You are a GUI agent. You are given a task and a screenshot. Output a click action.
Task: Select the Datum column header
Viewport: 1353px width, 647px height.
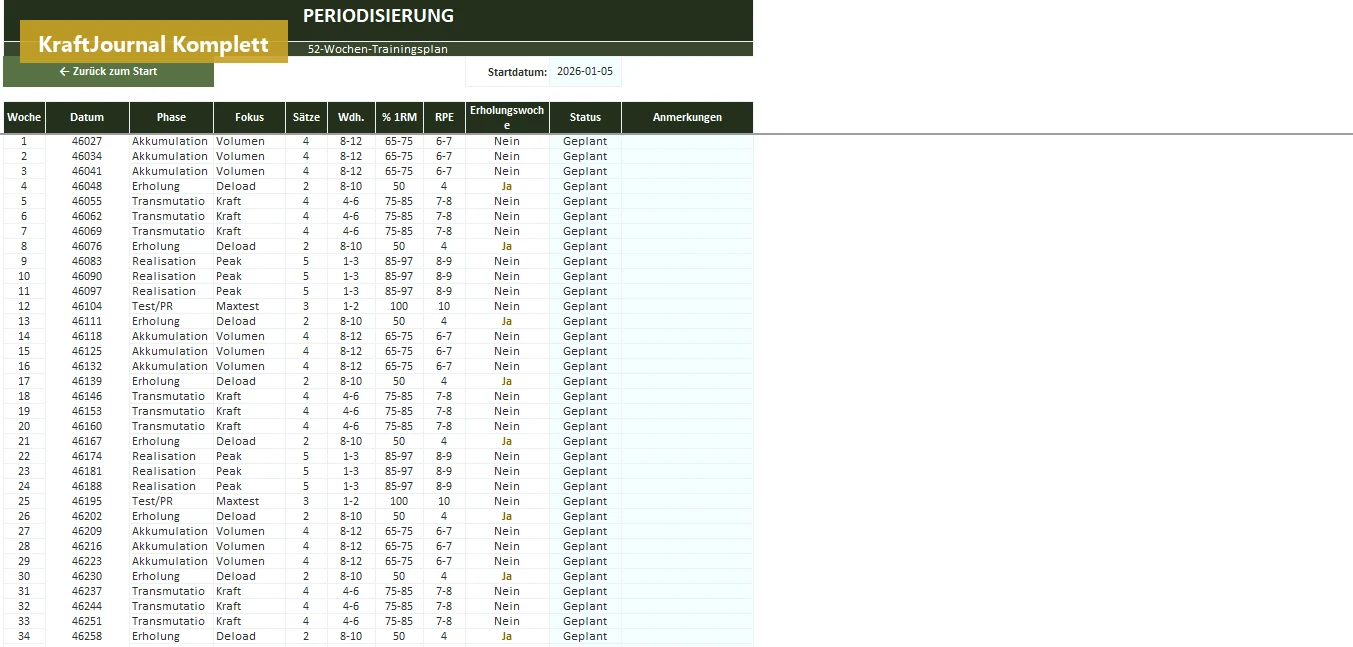click(87, 117)
